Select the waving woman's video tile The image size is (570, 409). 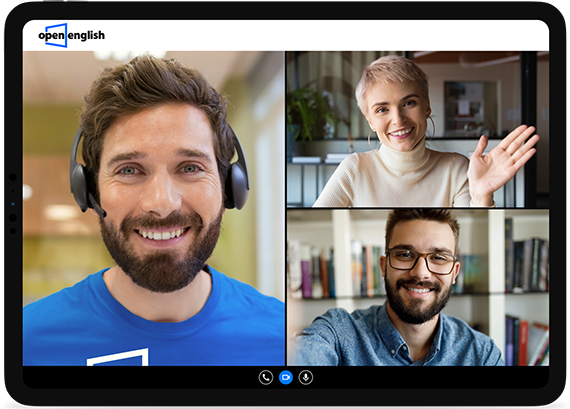pos(418,129)
